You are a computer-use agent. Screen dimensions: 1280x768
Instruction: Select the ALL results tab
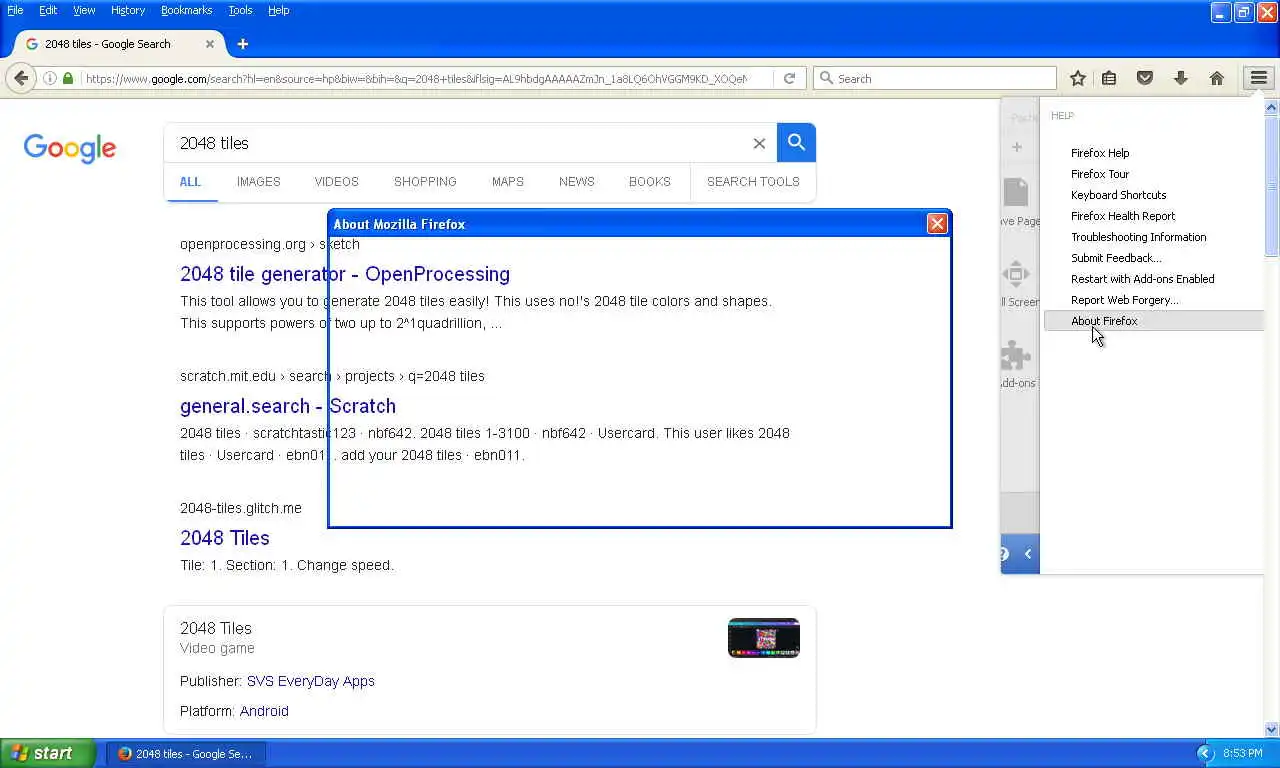click(190, 182)
